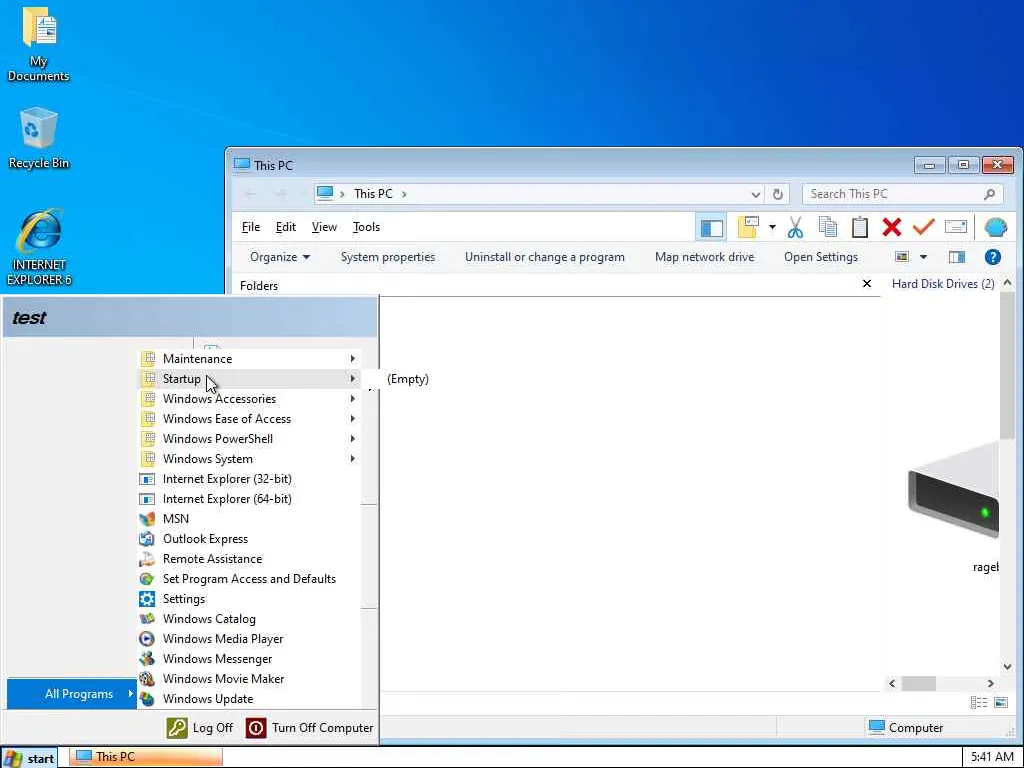Click System properties command
The height and width of the screenshot is (768, 1024).
(x=388, y=257)
